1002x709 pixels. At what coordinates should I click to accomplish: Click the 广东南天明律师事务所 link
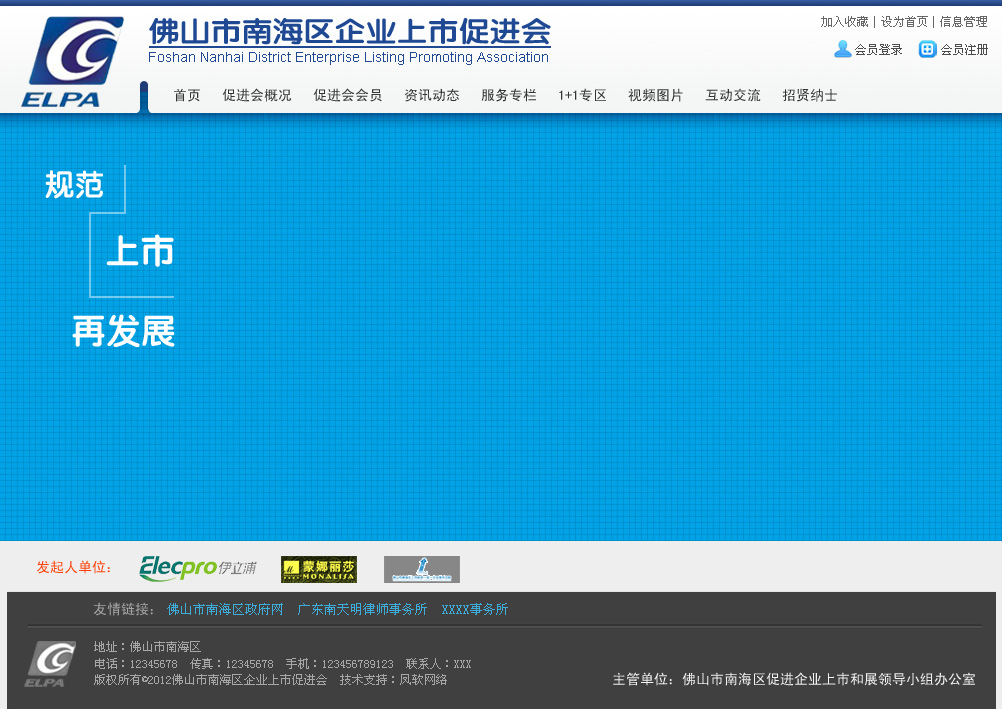pyautogui.click(x=362, y=609)
